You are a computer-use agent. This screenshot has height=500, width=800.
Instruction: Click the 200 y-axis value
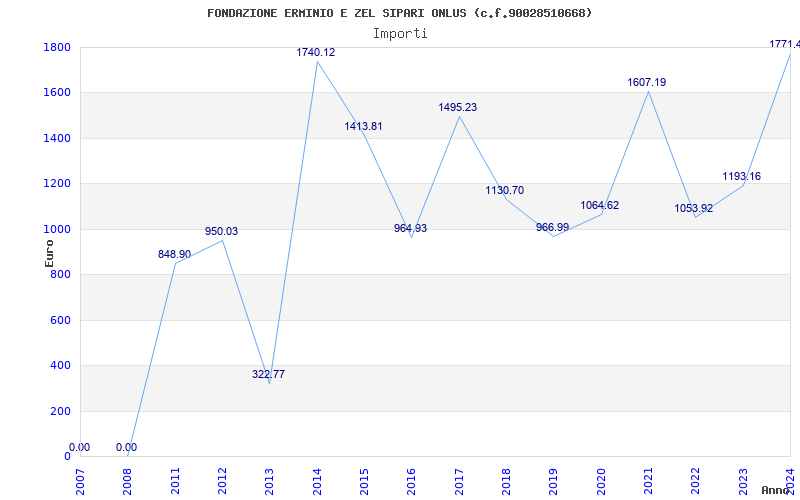(60, 411)
